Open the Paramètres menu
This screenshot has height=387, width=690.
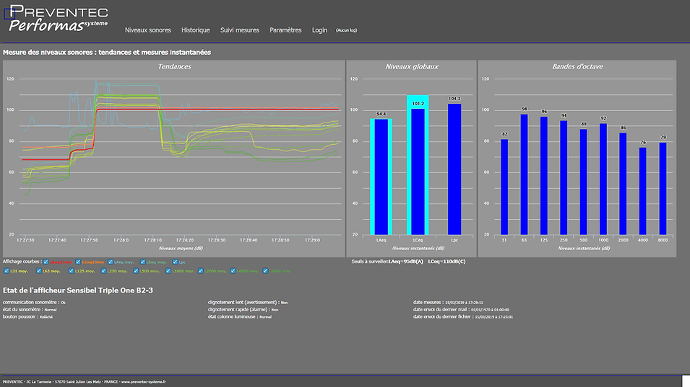(286, 30)
